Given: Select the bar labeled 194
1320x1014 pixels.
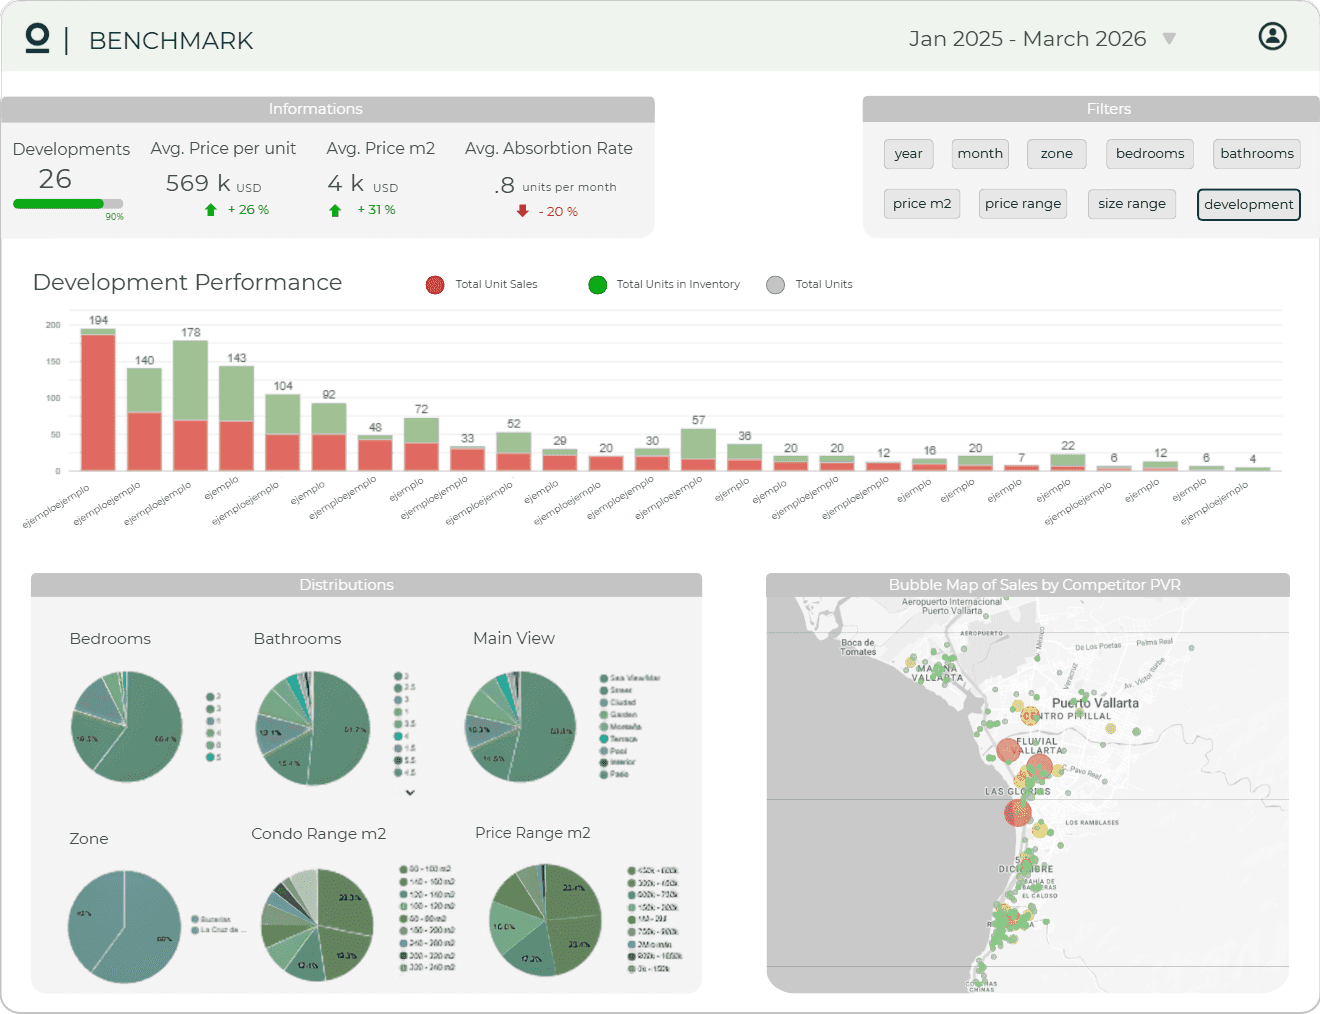Looking at the screenshot, I should click(x=98, y=400).
